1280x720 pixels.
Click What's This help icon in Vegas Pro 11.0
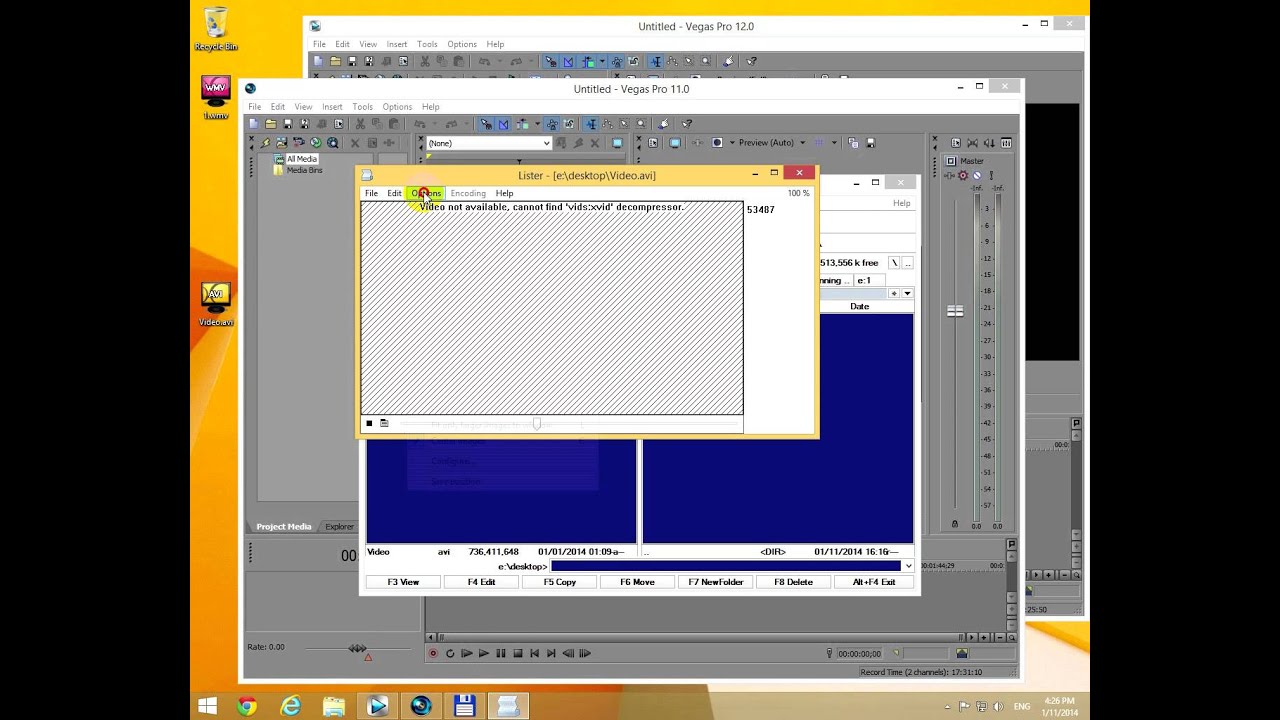point(687,124)
